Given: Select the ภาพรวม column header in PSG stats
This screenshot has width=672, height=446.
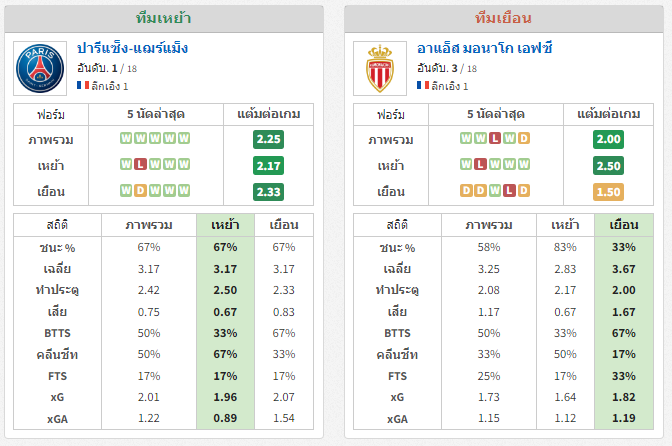Looking at the screenshot, I should click(x=149, y=225).
